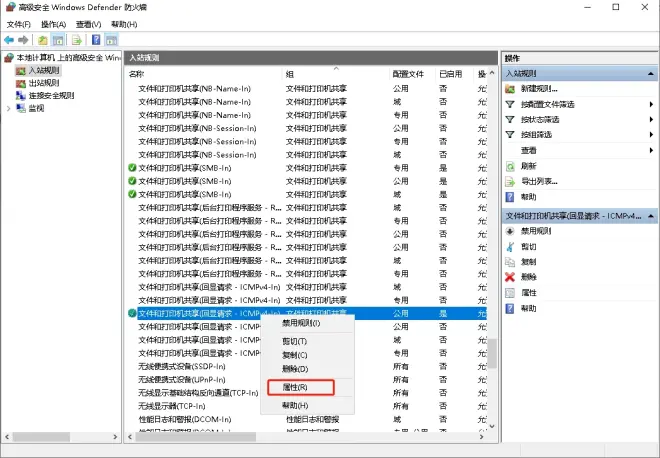660x458 pixels.
Task: Open the 按配置文件筛选 submenu arrow
Action: pyautogui.click(x=651, y=104)
